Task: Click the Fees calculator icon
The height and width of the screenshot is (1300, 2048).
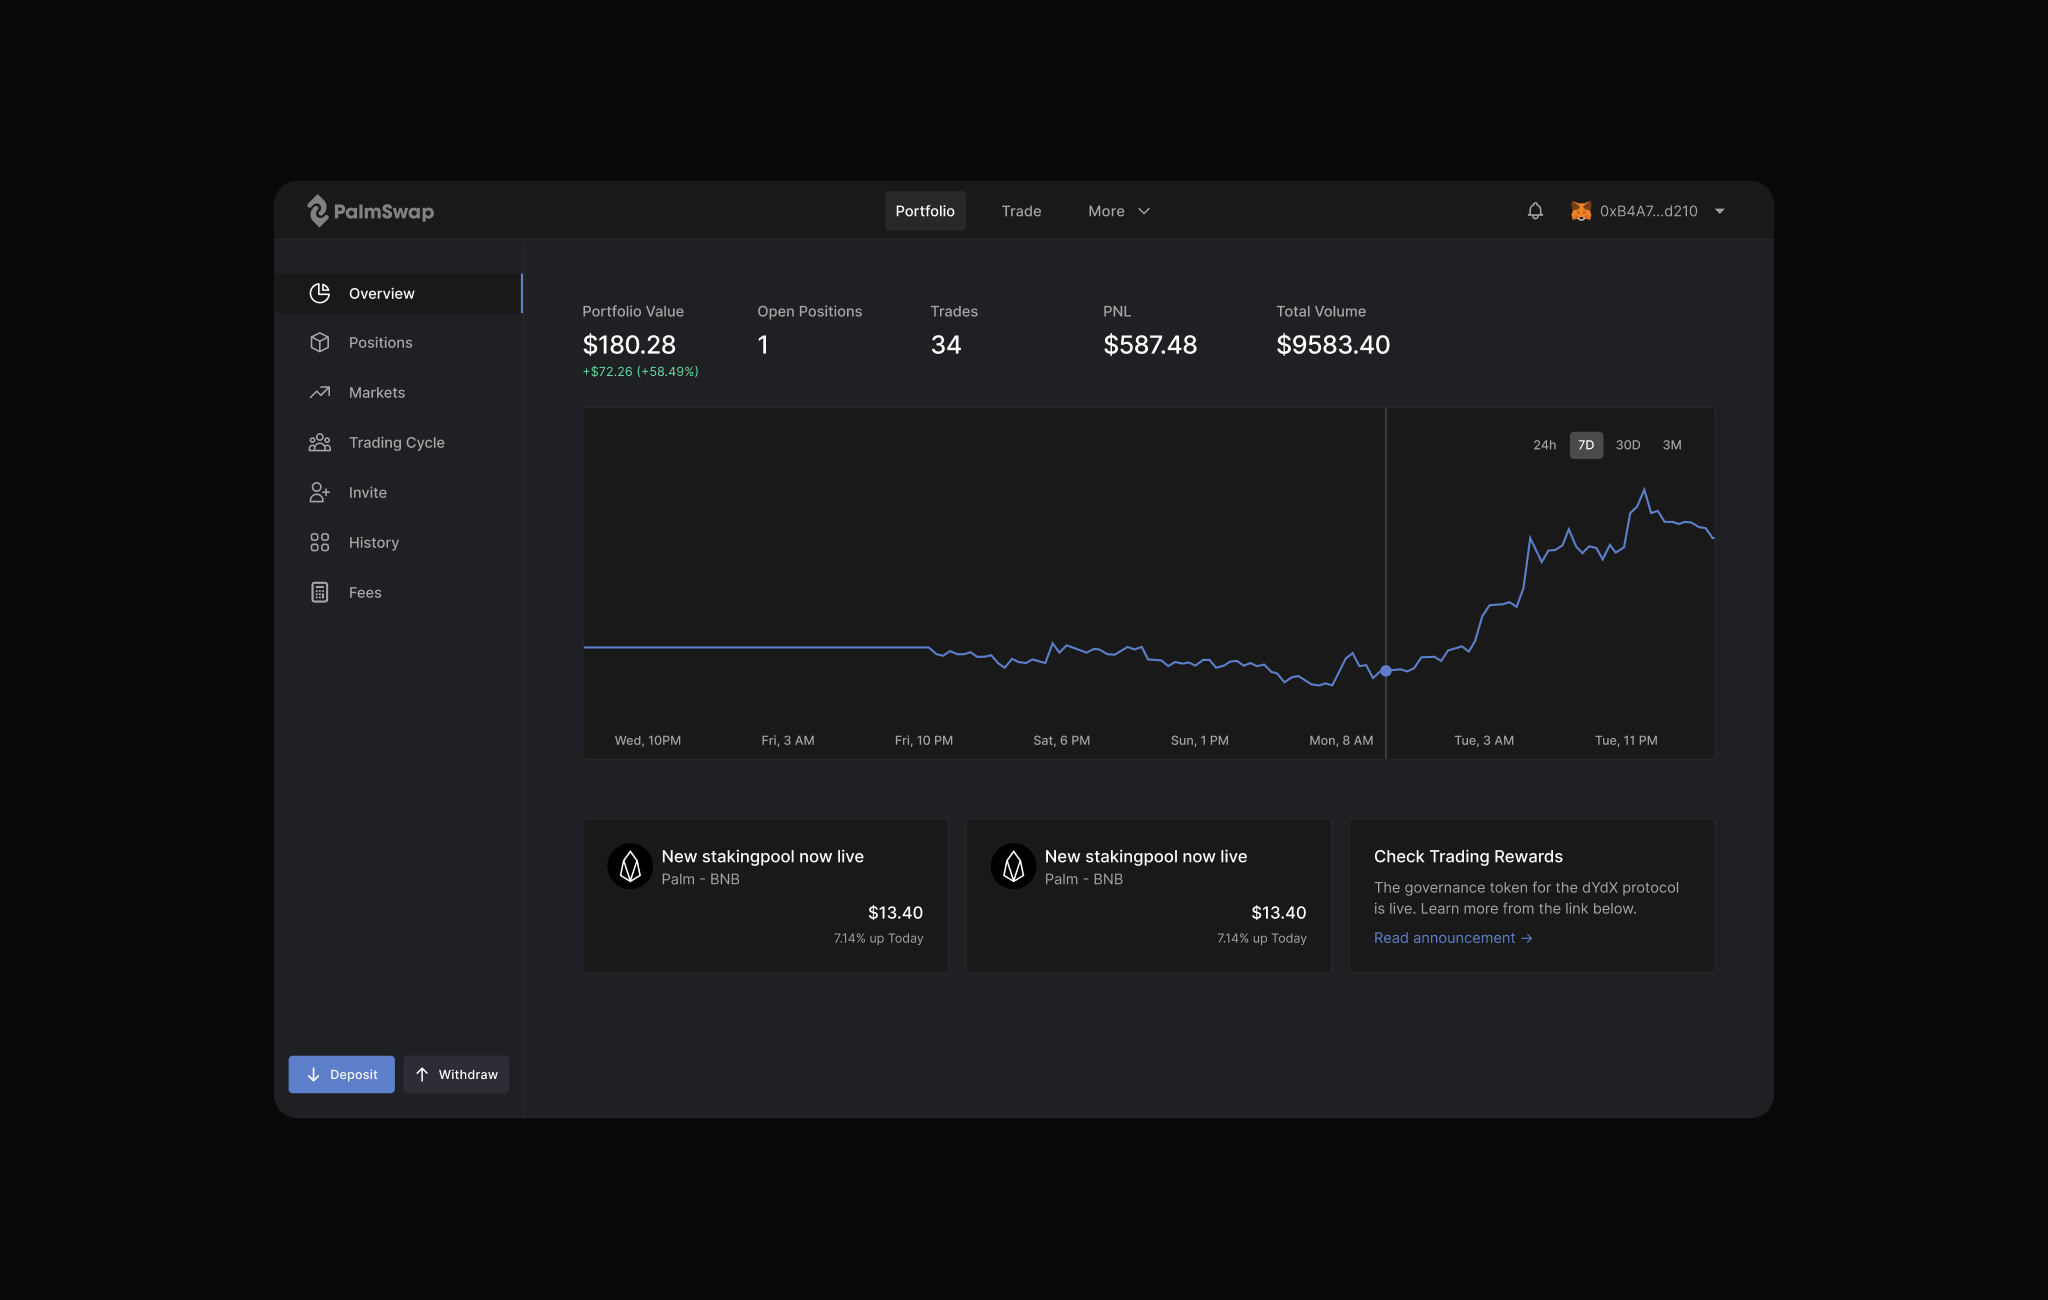Action: tap(320, 593)
